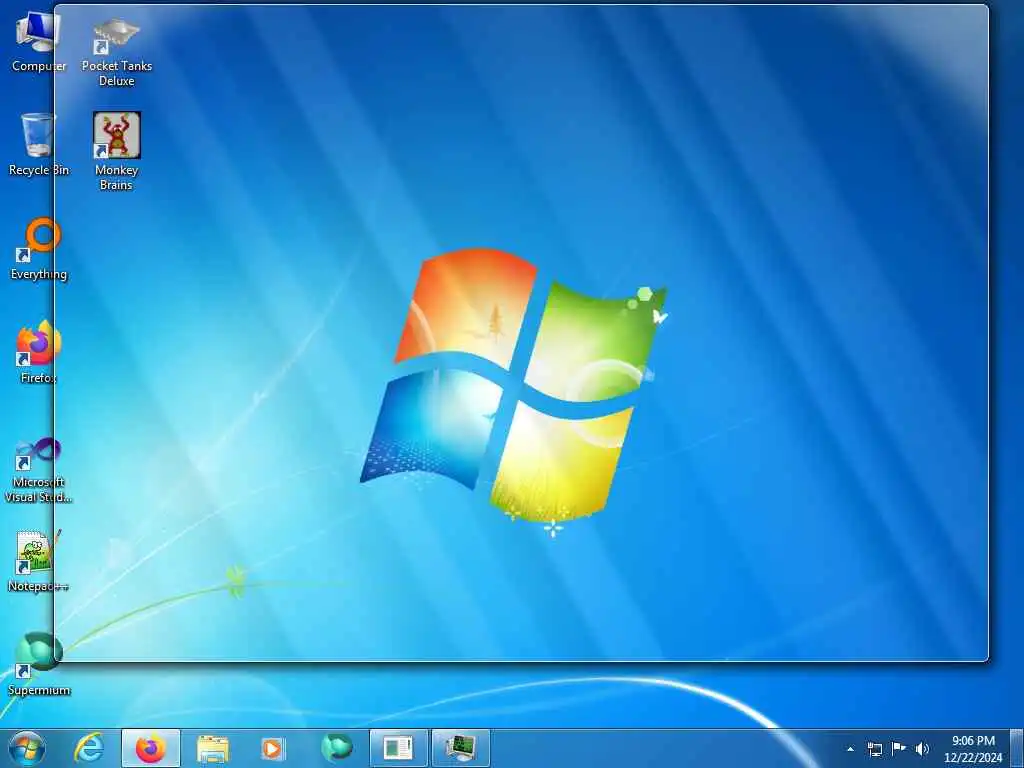This screenshot has width=1024, height=768.
Task: Launch Supermium from the taskbar
Action: tap(336, 748)
